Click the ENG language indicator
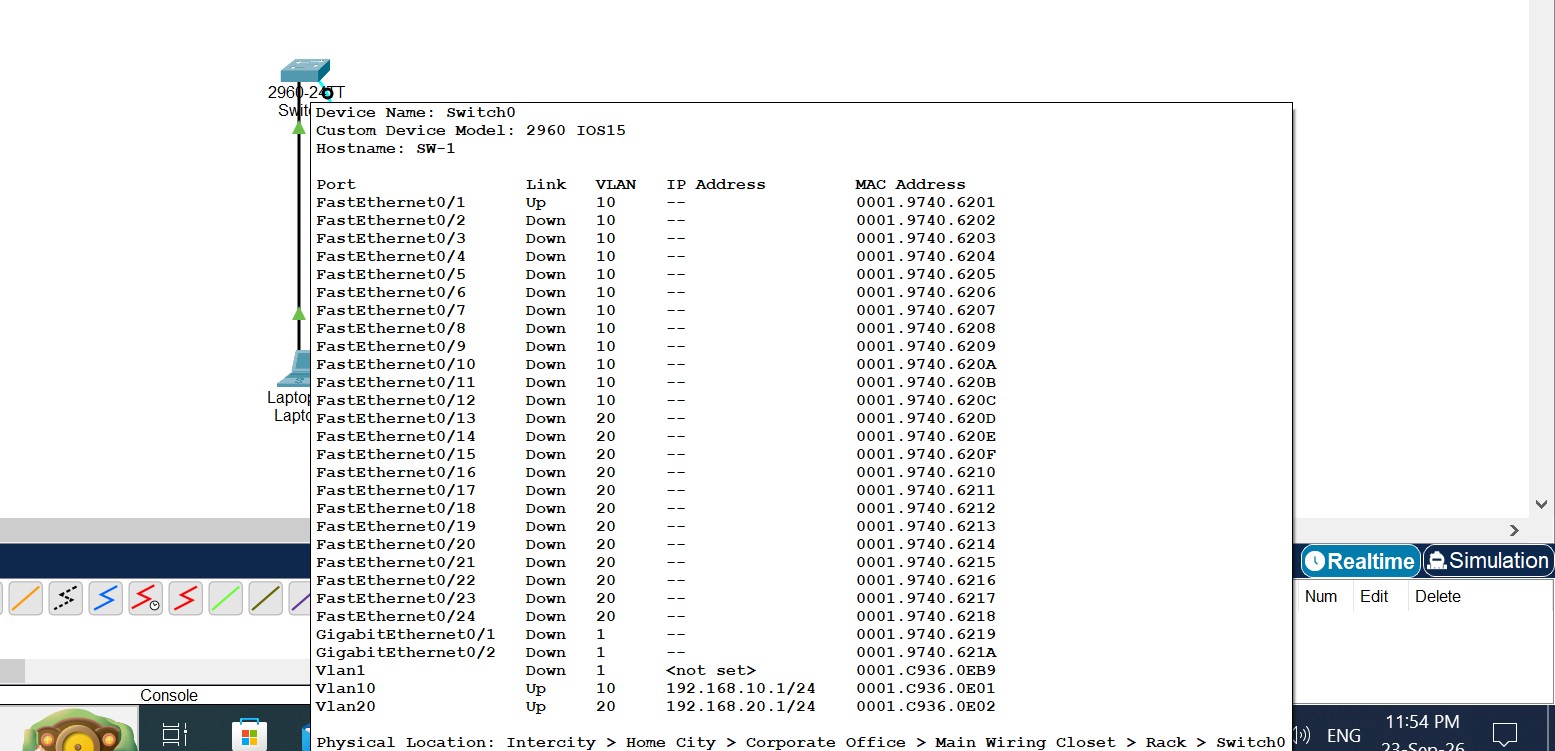This screenshot has height=751, width=1555. click(x=1343, y=736)
